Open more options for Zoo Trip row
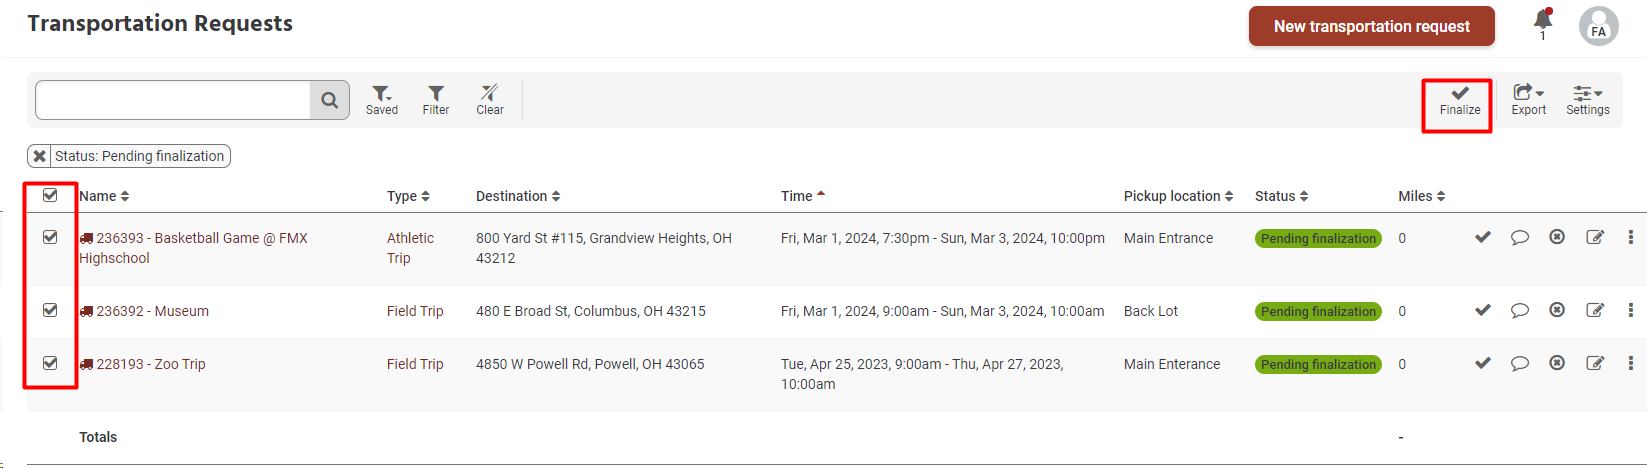1647x468 pixels. pos(1630,364)
